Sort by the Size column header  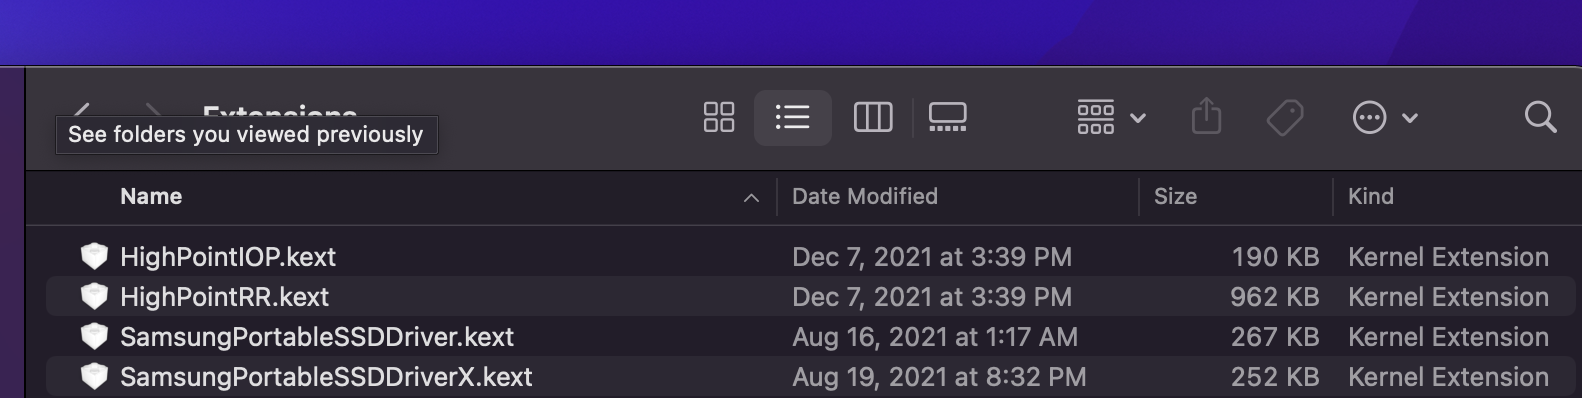(1175, 197)
